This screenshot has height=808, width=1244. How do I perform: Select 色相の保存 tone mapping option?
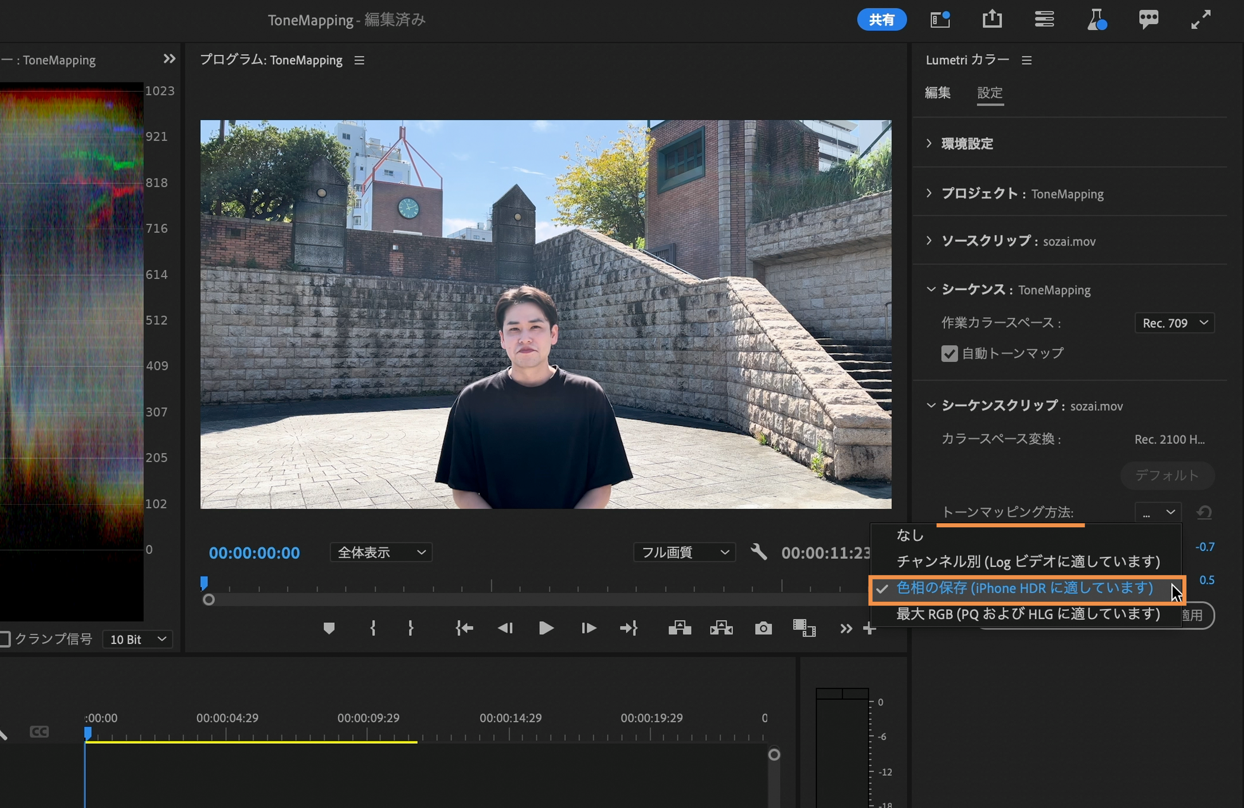(x=1024, y=588)
